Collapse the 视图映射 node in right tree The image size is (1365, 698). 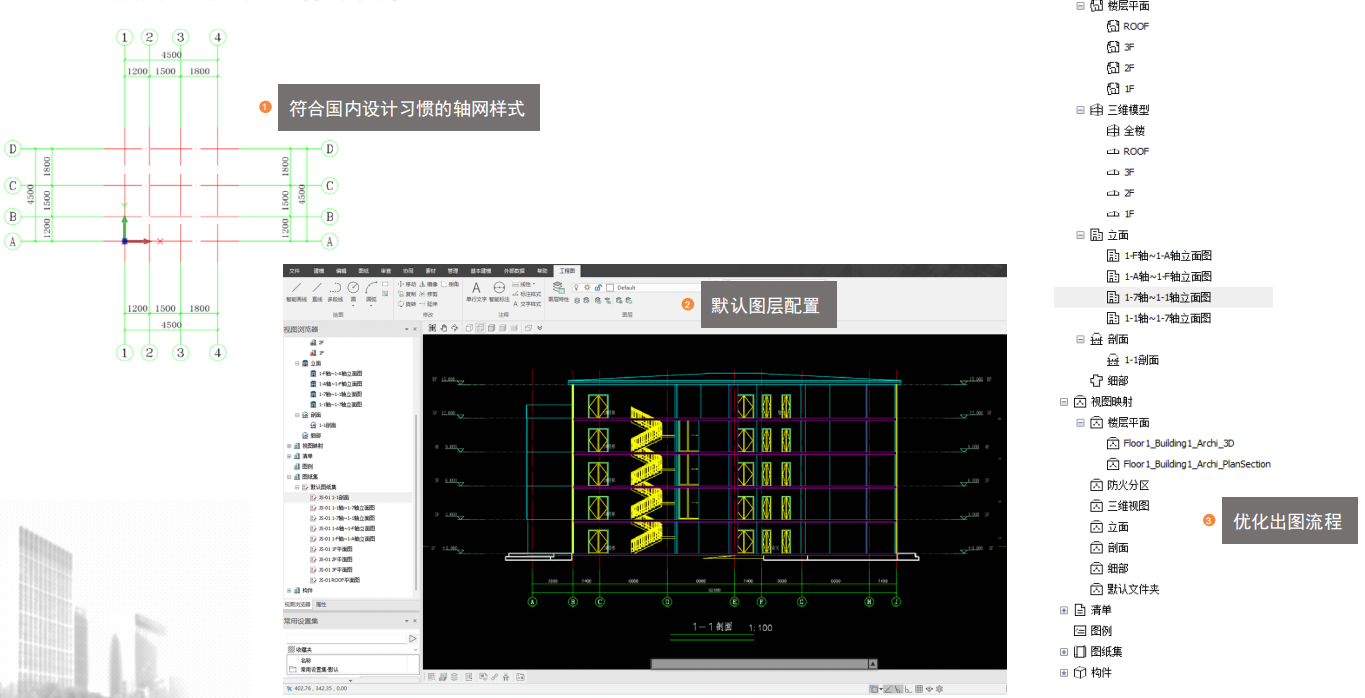pos(1064,402)
